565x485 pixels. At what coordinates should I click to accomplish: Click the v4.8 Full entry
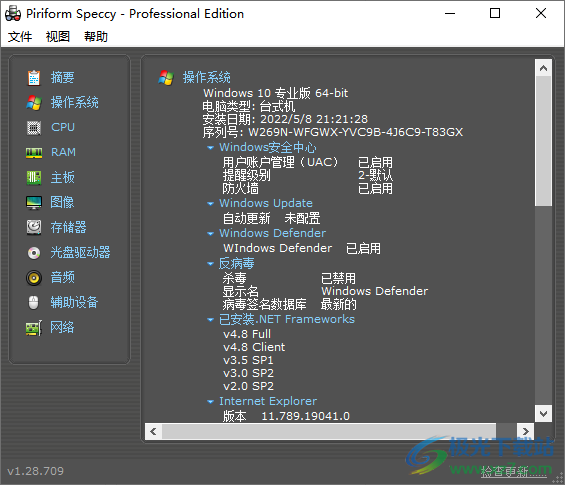247,334
